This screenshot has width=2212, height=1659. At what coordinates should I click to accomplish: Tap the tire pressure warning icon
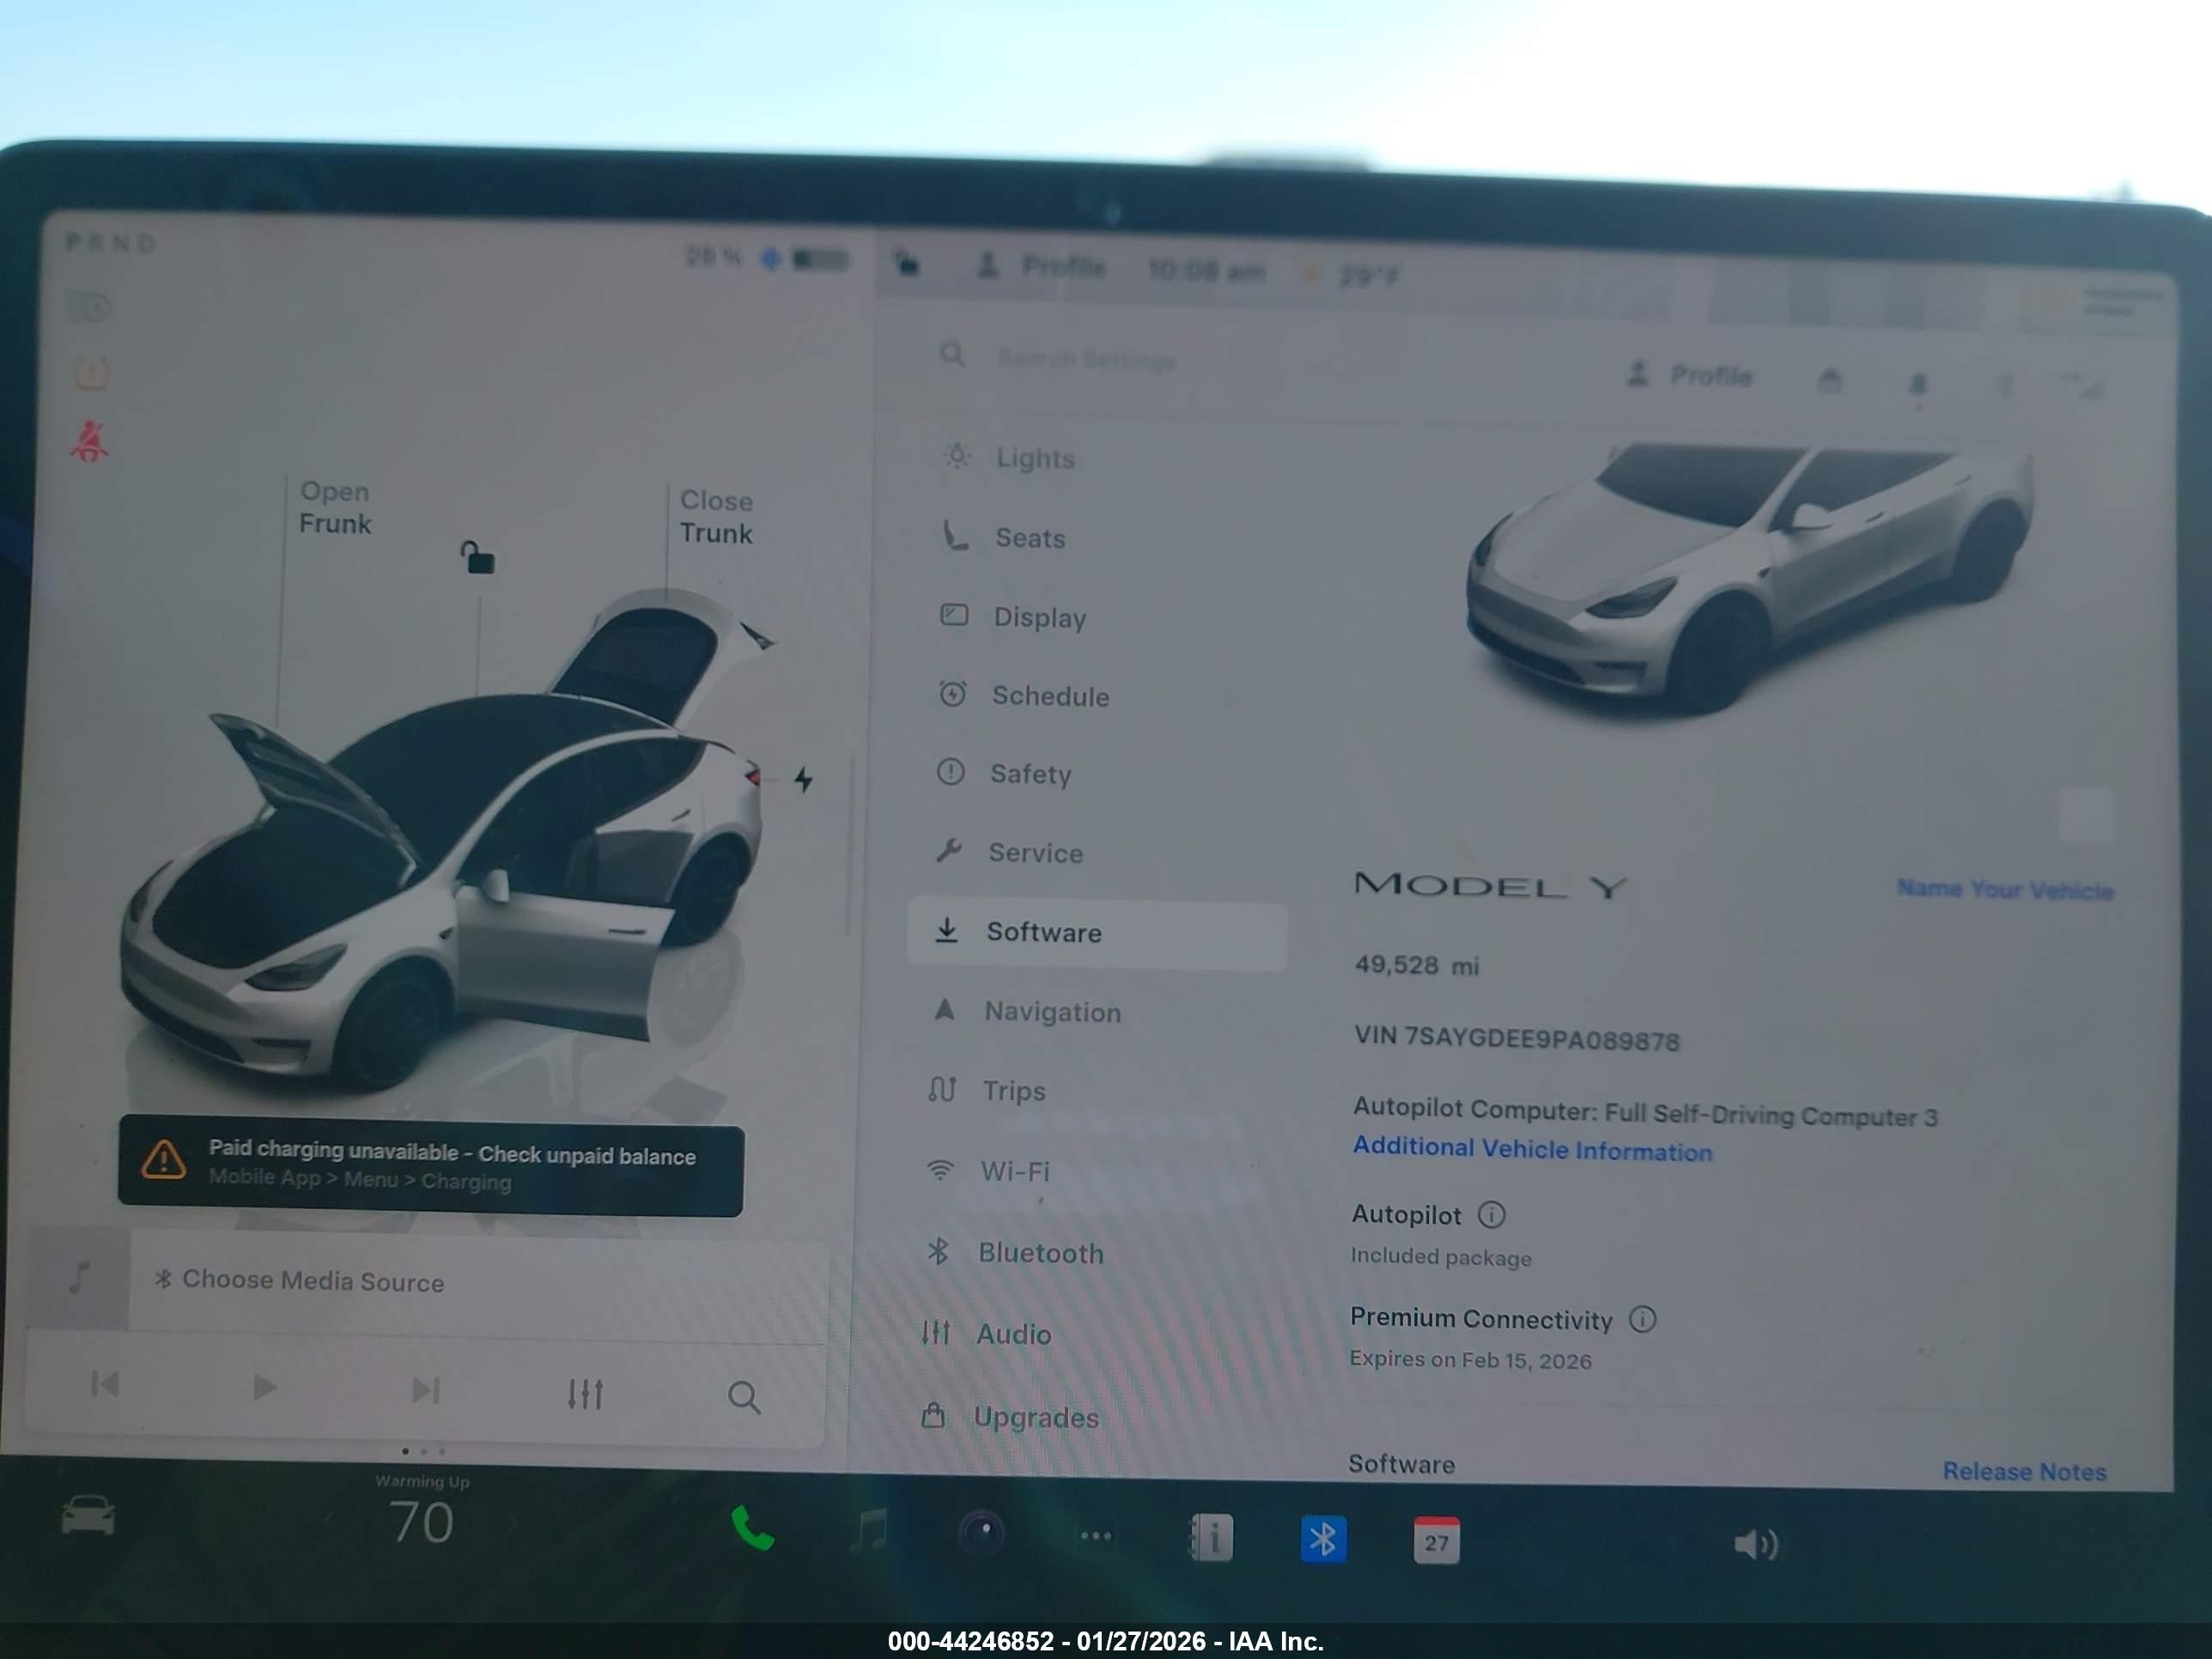91,374
